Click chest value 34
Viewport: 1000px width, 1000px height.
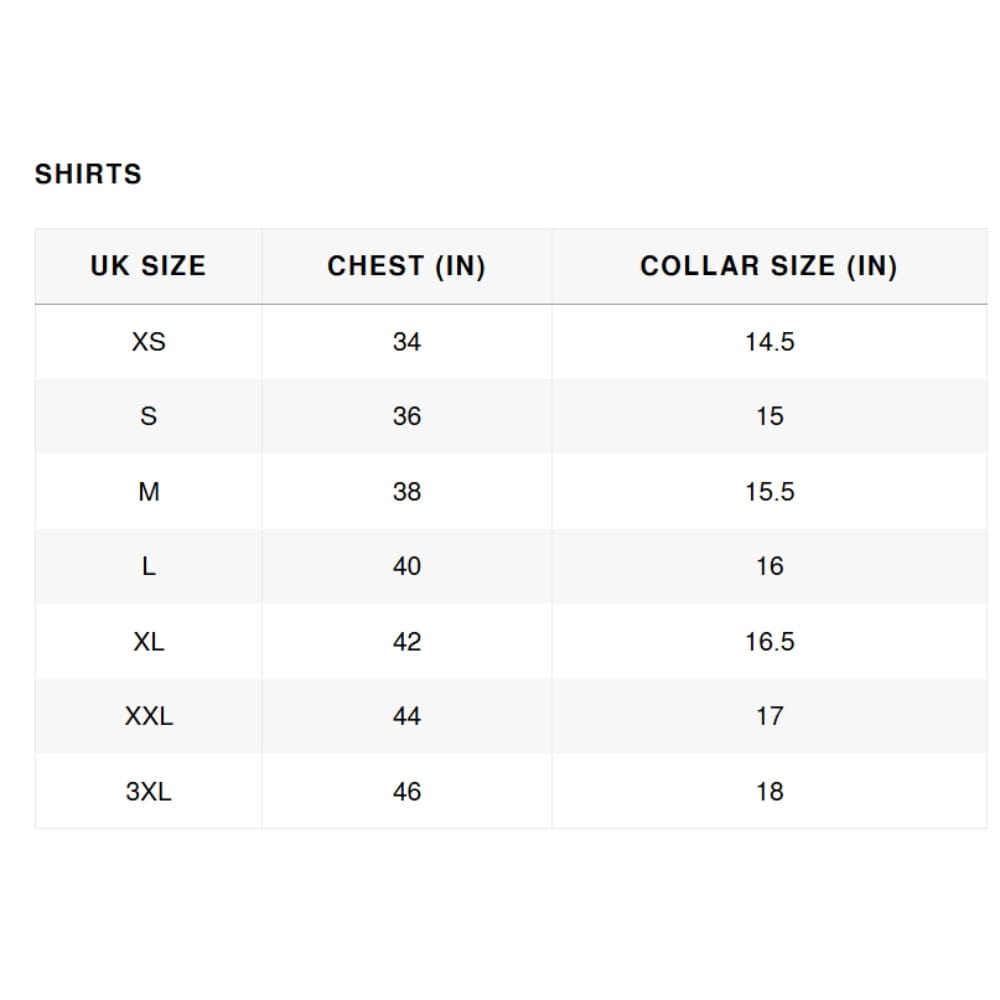[x=407, y=342]
